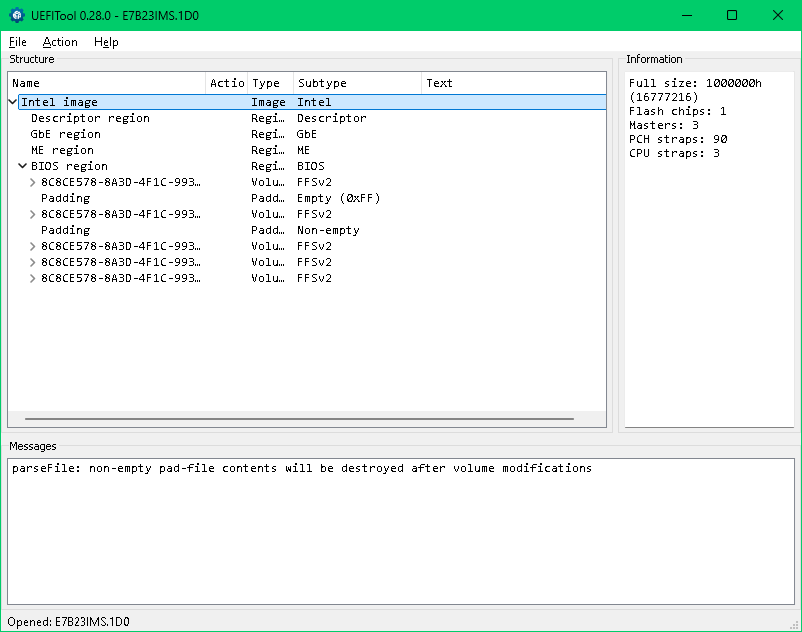Screen dimensions: 802x632
Task: Click the 'Flash chips: 1' info text
Action: tap(677, 111)
